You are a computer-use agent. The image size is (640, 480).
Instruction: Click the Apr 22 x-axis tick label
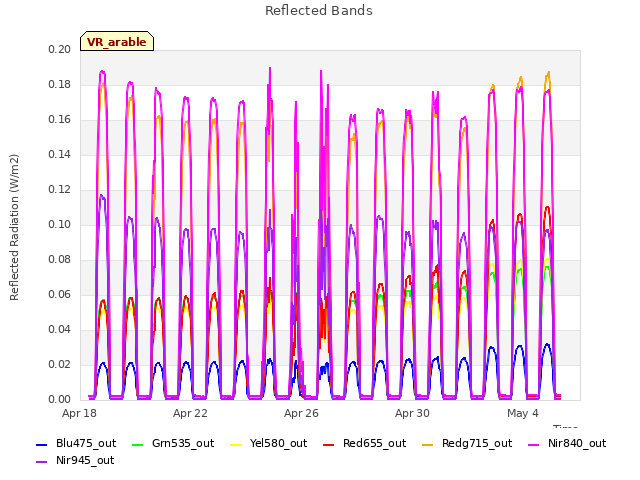(x=190, y=413)
